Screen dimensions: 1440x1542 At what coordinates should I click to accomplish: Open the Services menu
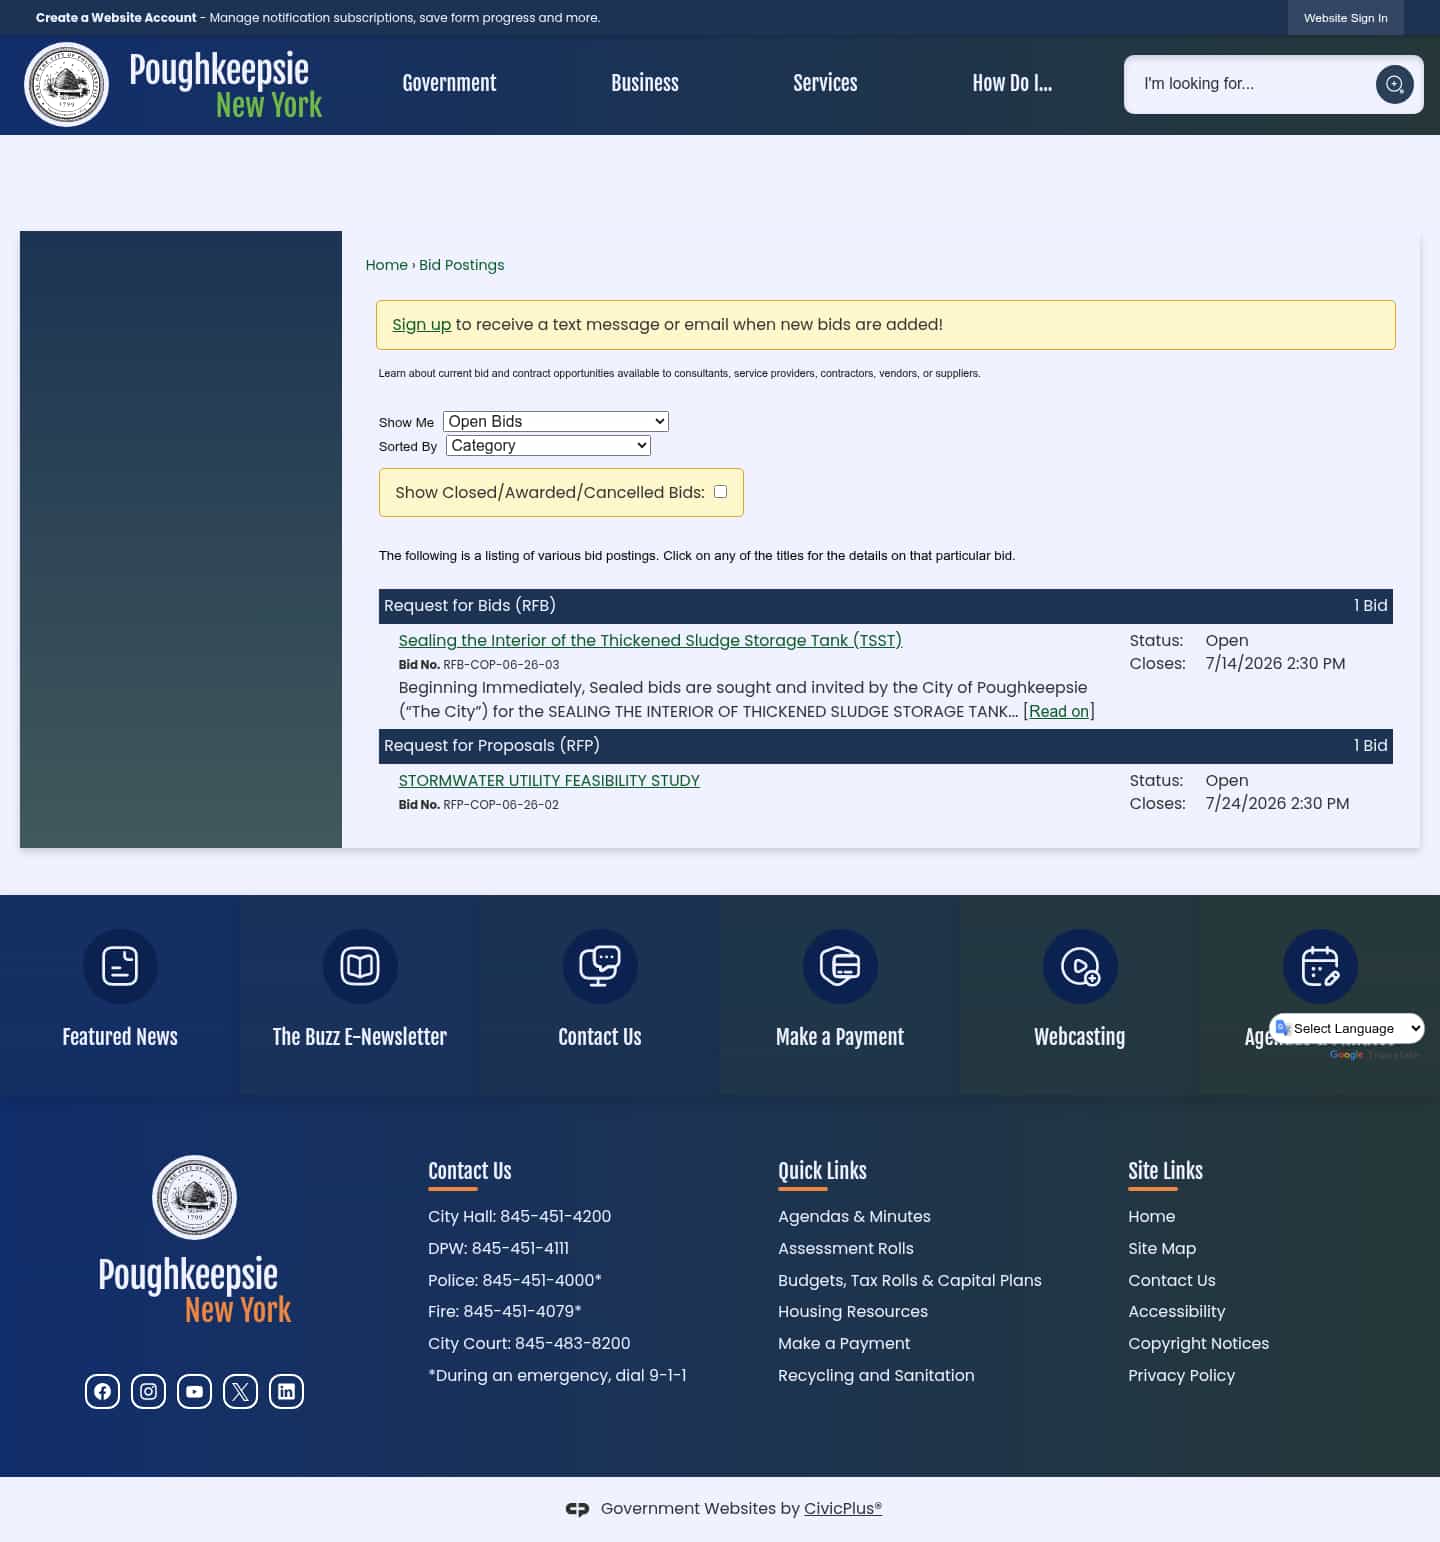pyautogui.click(x=825, y=83)
